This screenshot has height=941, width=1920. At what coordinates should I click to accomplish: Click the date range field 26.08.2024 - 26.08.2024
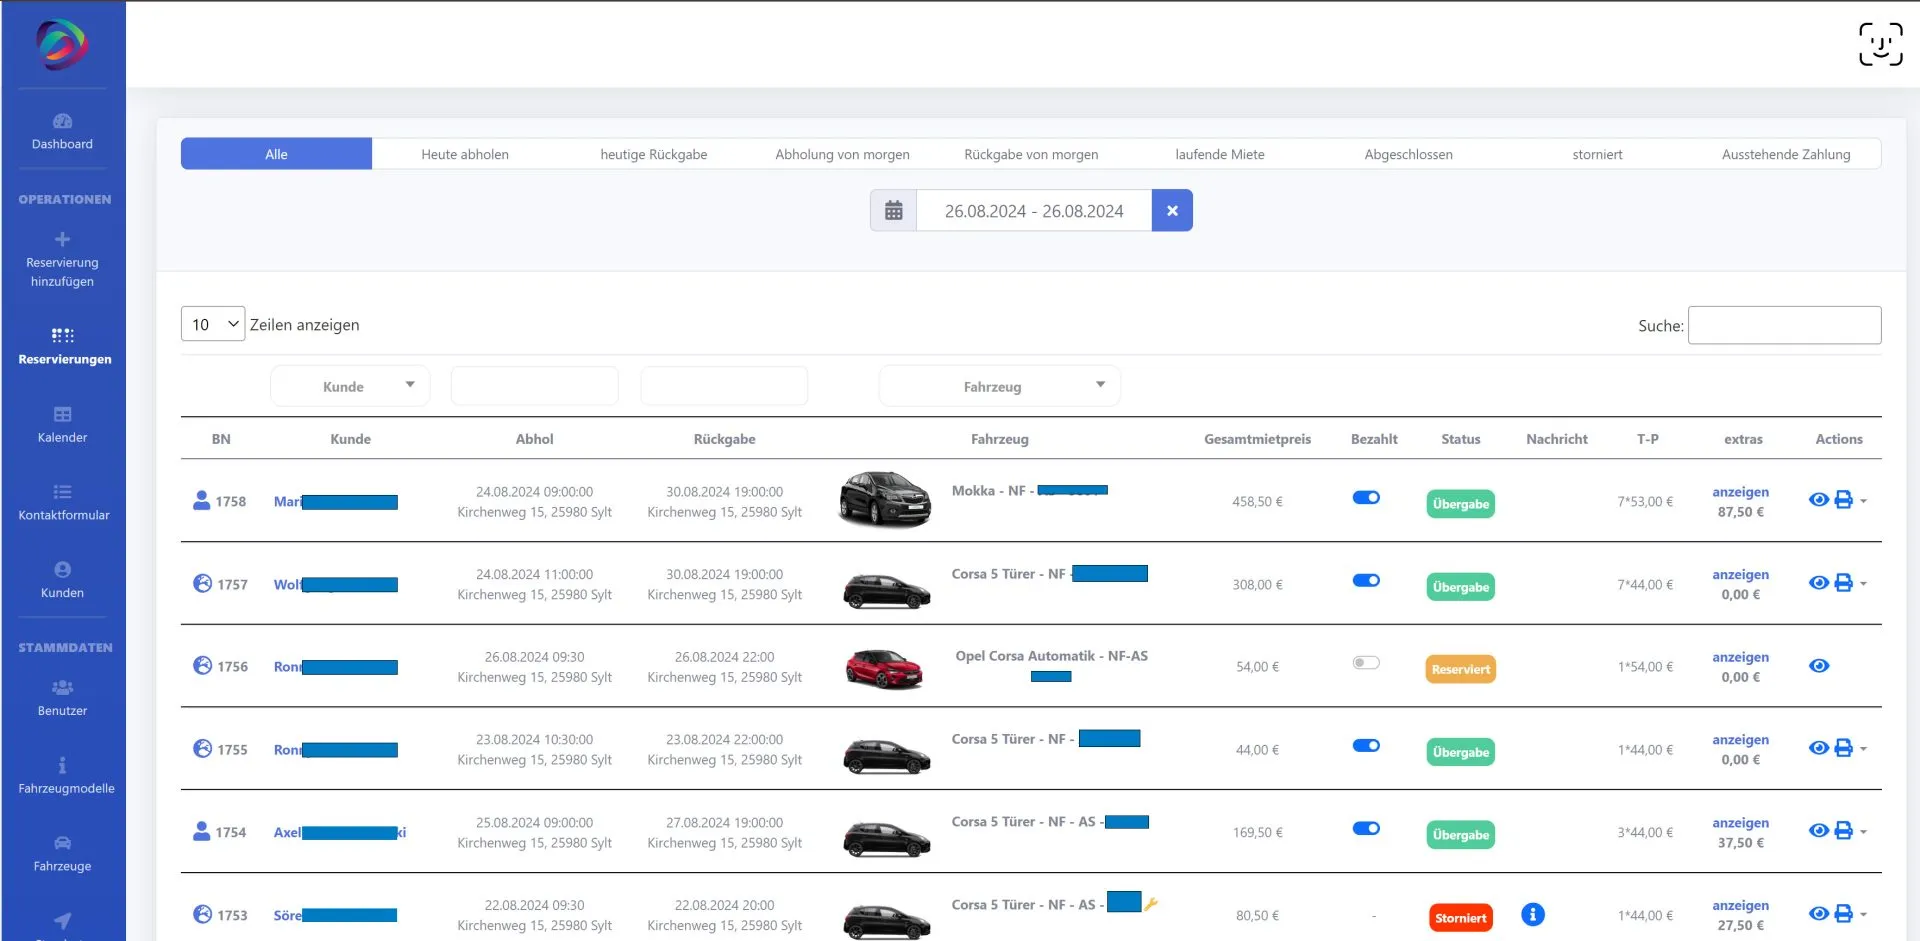(1034, 211)
